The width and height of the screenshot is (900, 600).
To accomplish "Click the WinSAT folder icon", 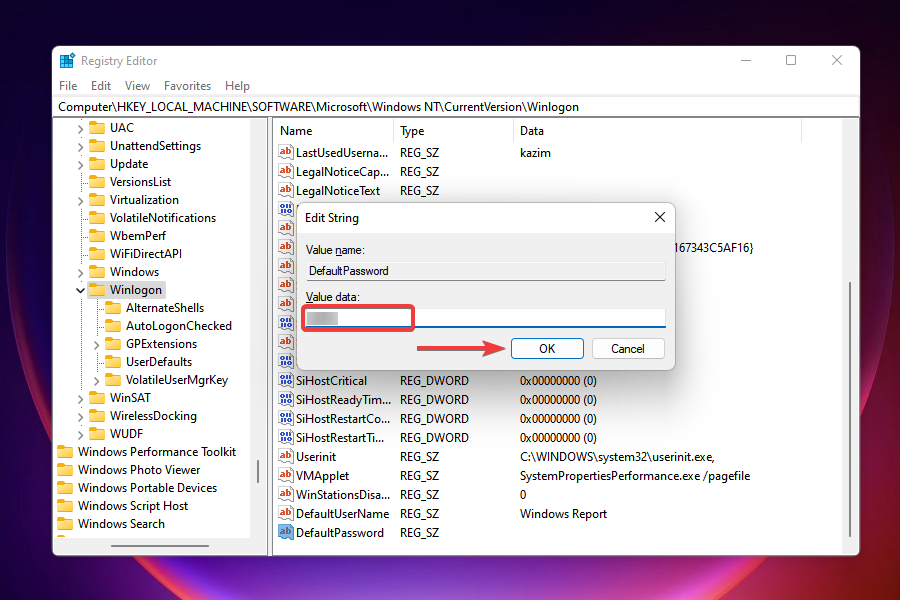I will 97,398.
